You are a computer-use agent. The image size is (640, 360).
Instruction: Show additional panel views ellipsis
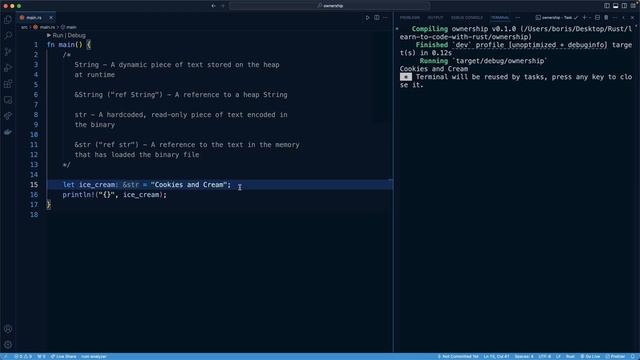pos(518,18)
